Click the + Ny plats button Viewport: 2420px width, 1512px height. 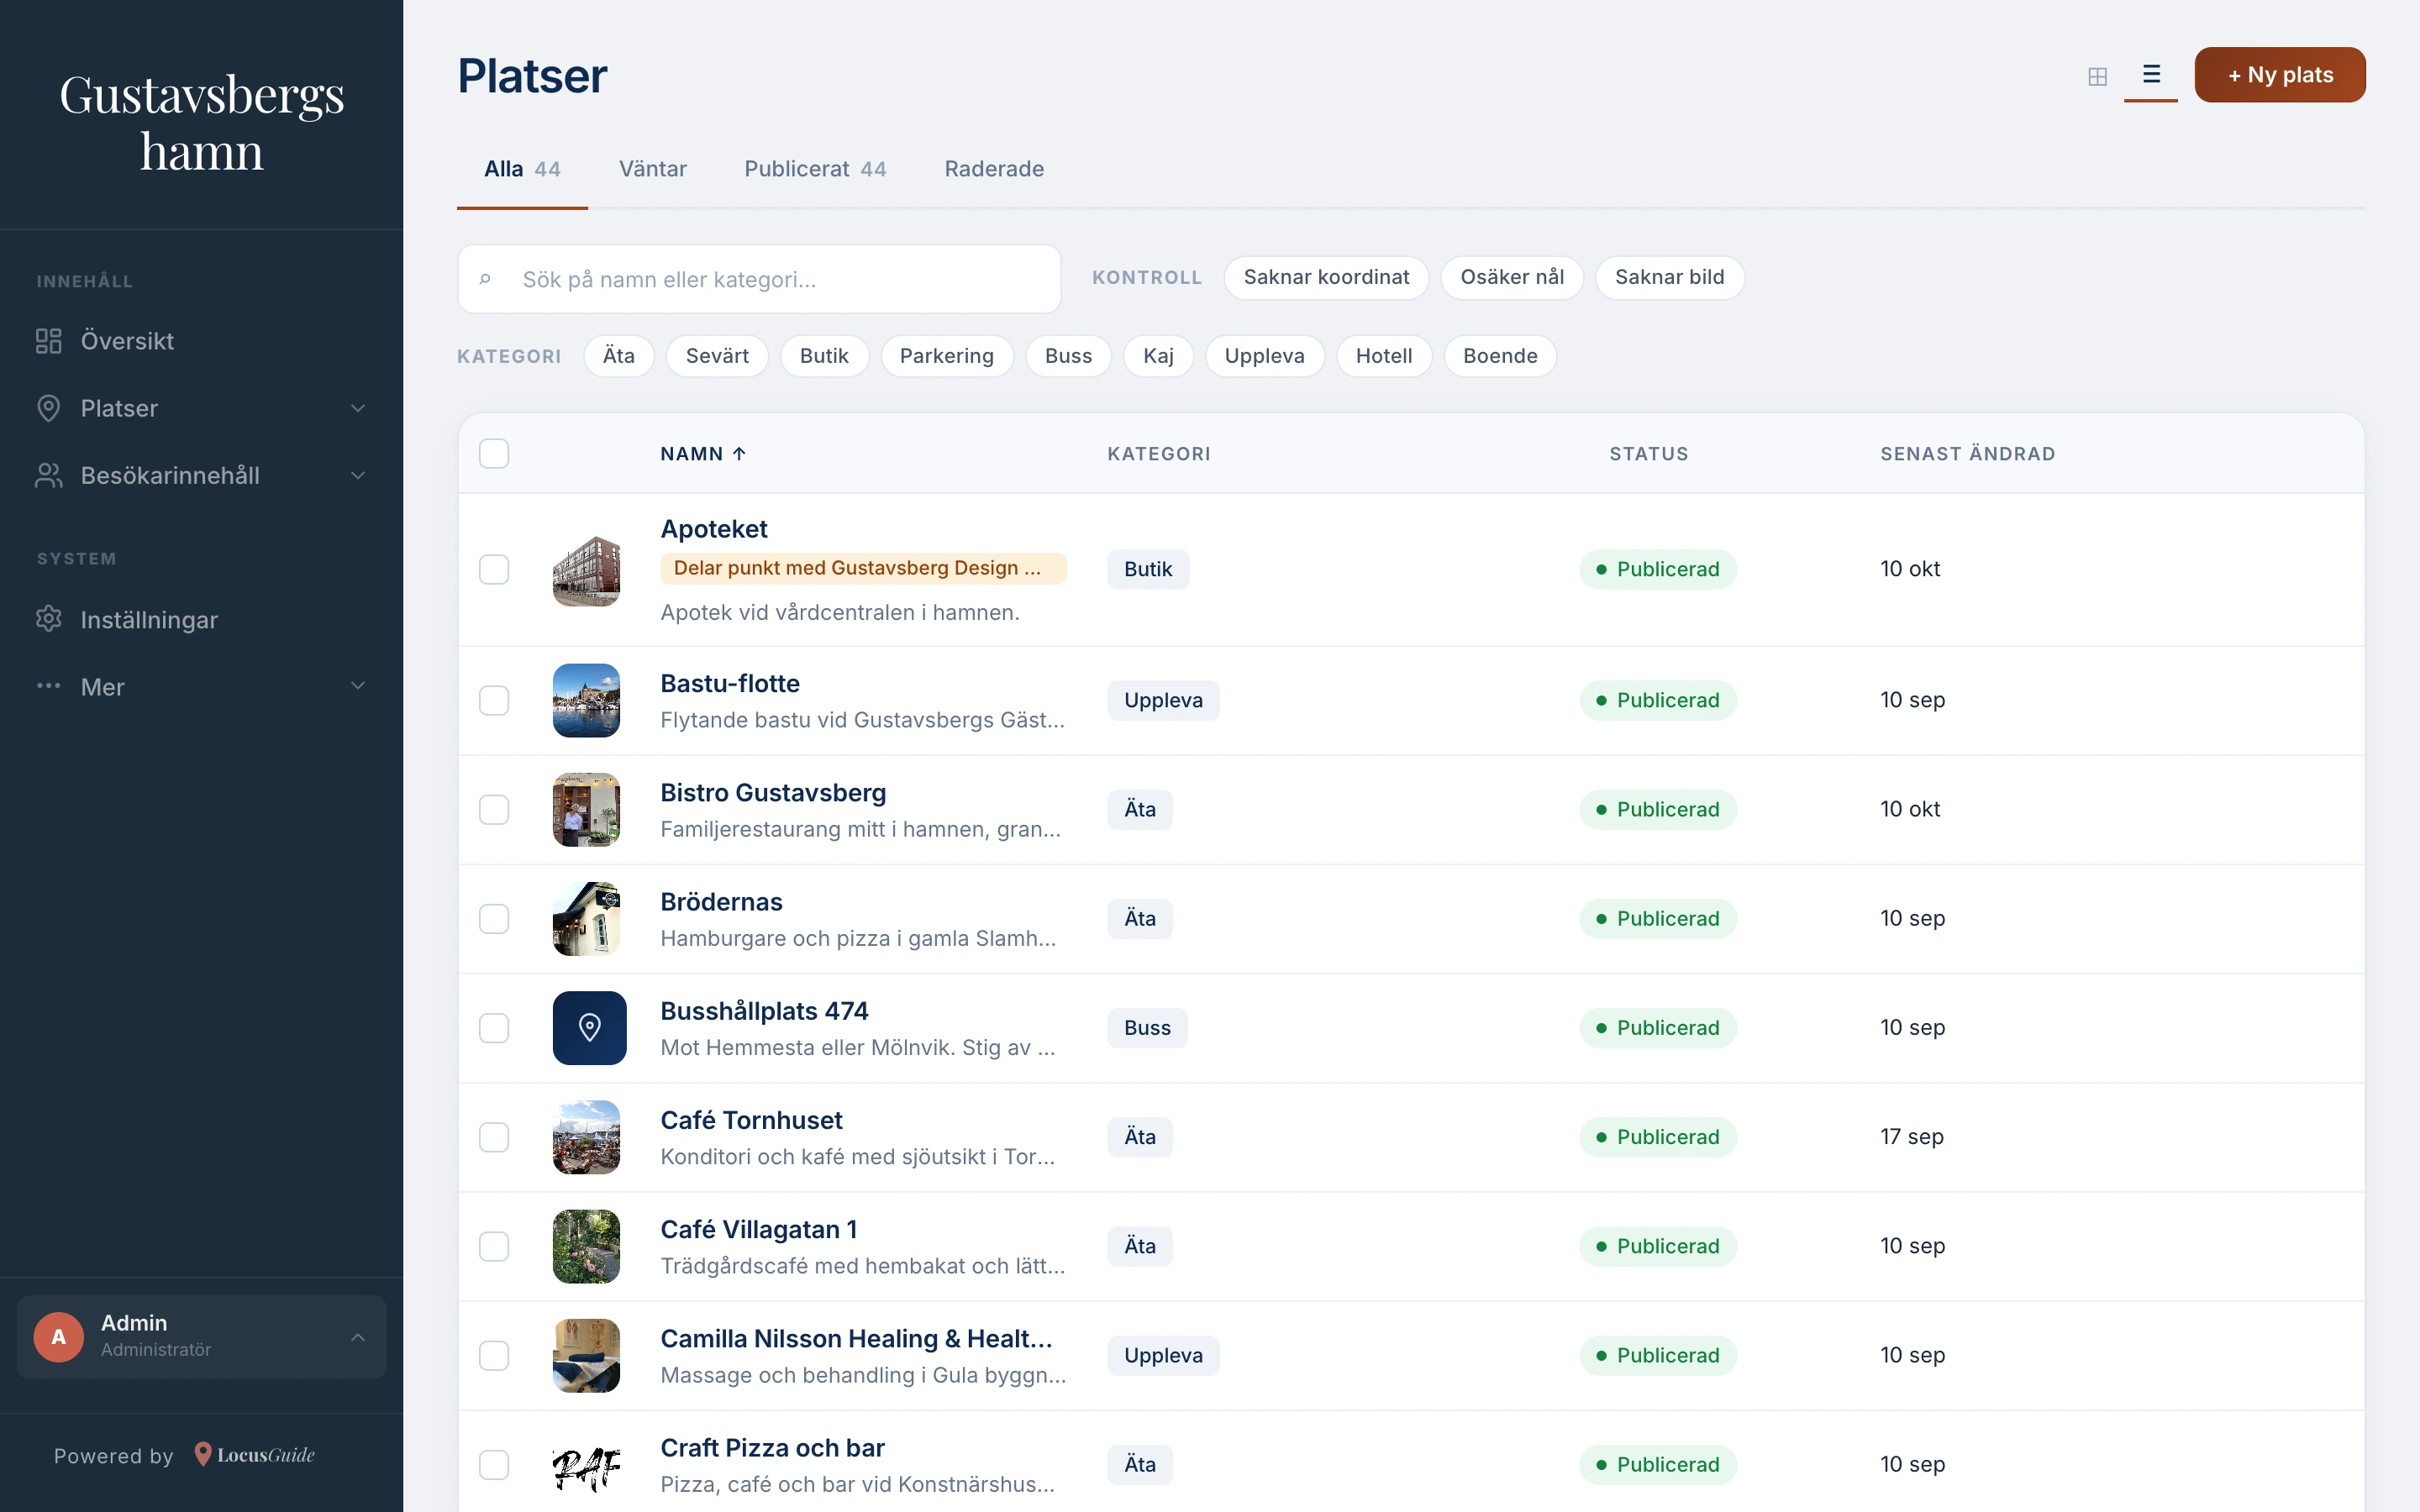pyautogui.click(x=2279, y=75)
